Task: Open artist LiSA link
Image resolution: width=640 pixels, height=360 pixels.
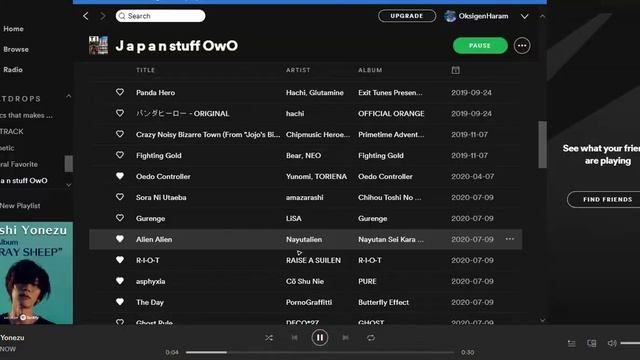Action: pos(293,219)
